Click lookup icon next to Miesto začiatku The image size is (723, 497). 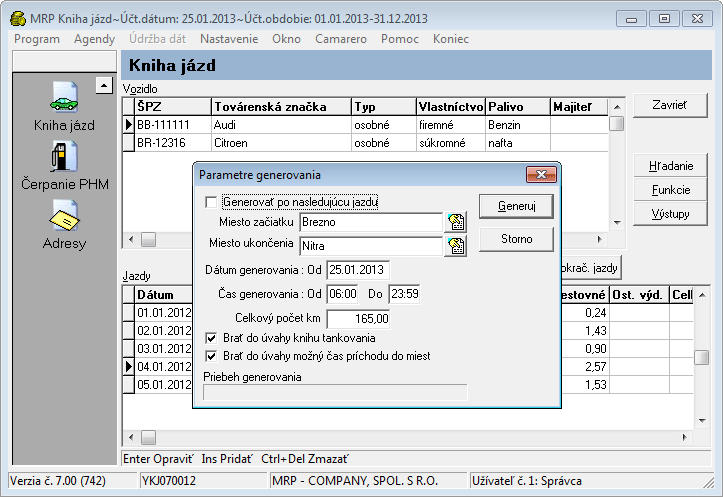(456, 222)
